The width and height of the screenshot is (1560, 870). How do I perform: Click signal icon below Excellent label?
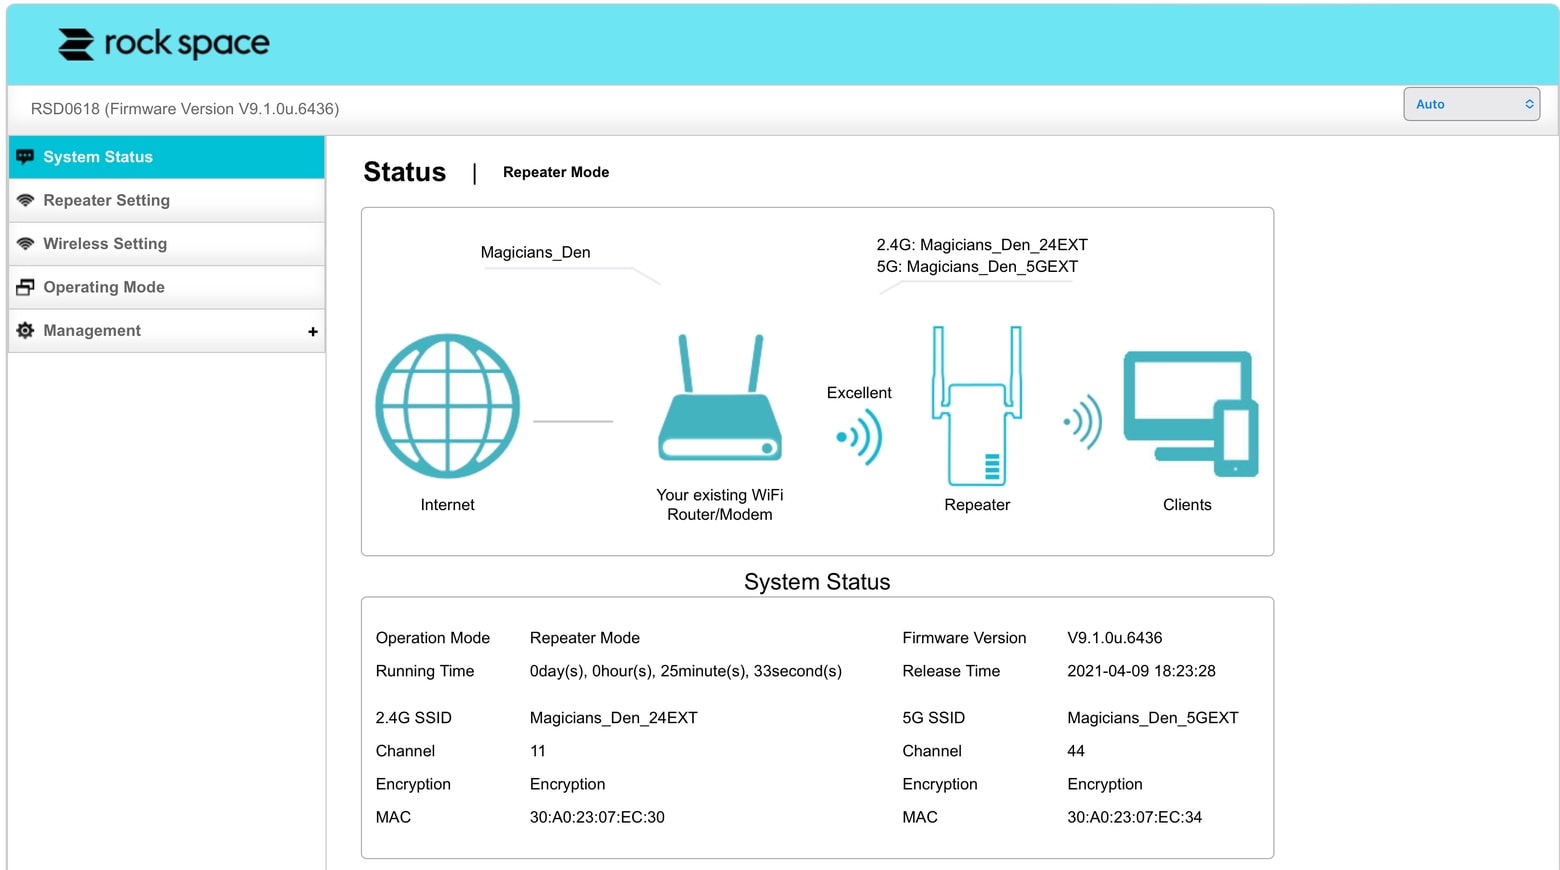859,437
